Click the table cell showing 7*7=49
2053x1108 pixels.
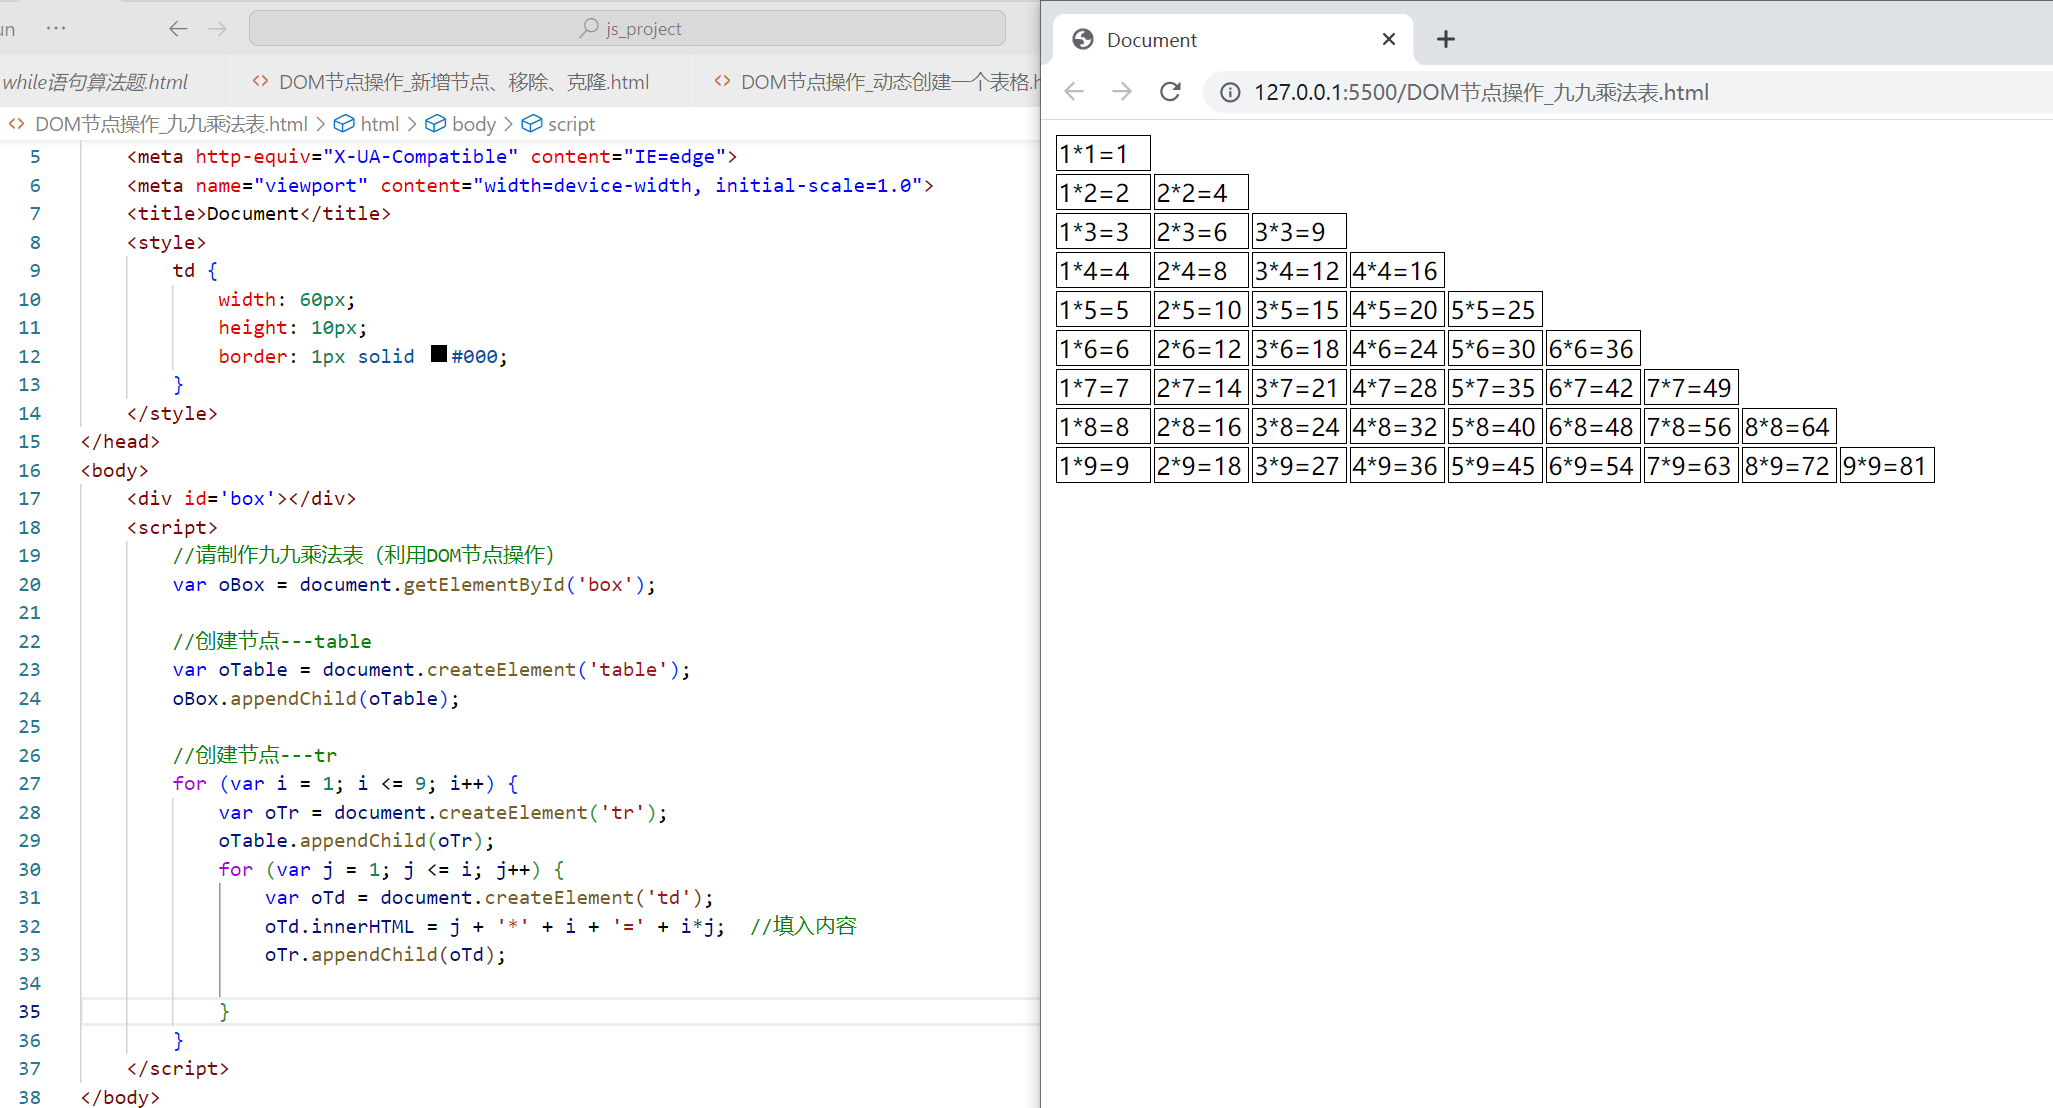(1691, 387)
